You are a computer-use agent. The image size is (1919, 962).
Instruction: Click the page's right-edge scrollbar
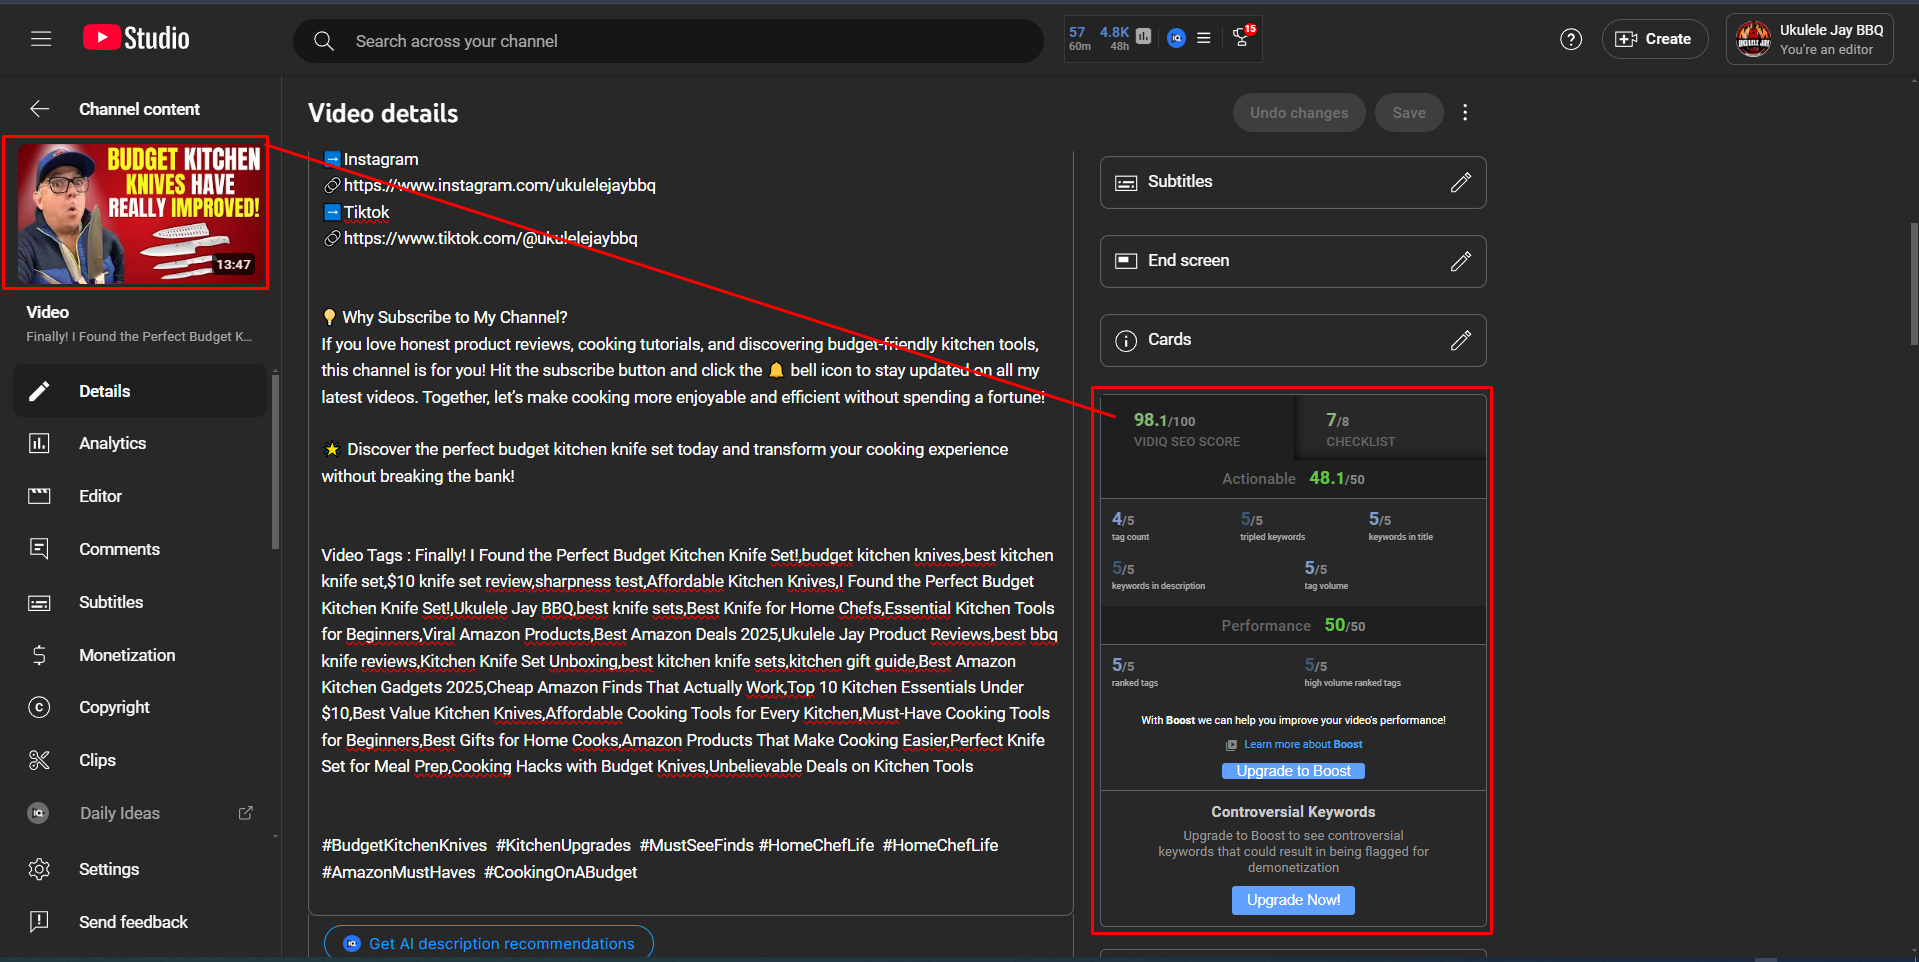(x=1914, y=285)
